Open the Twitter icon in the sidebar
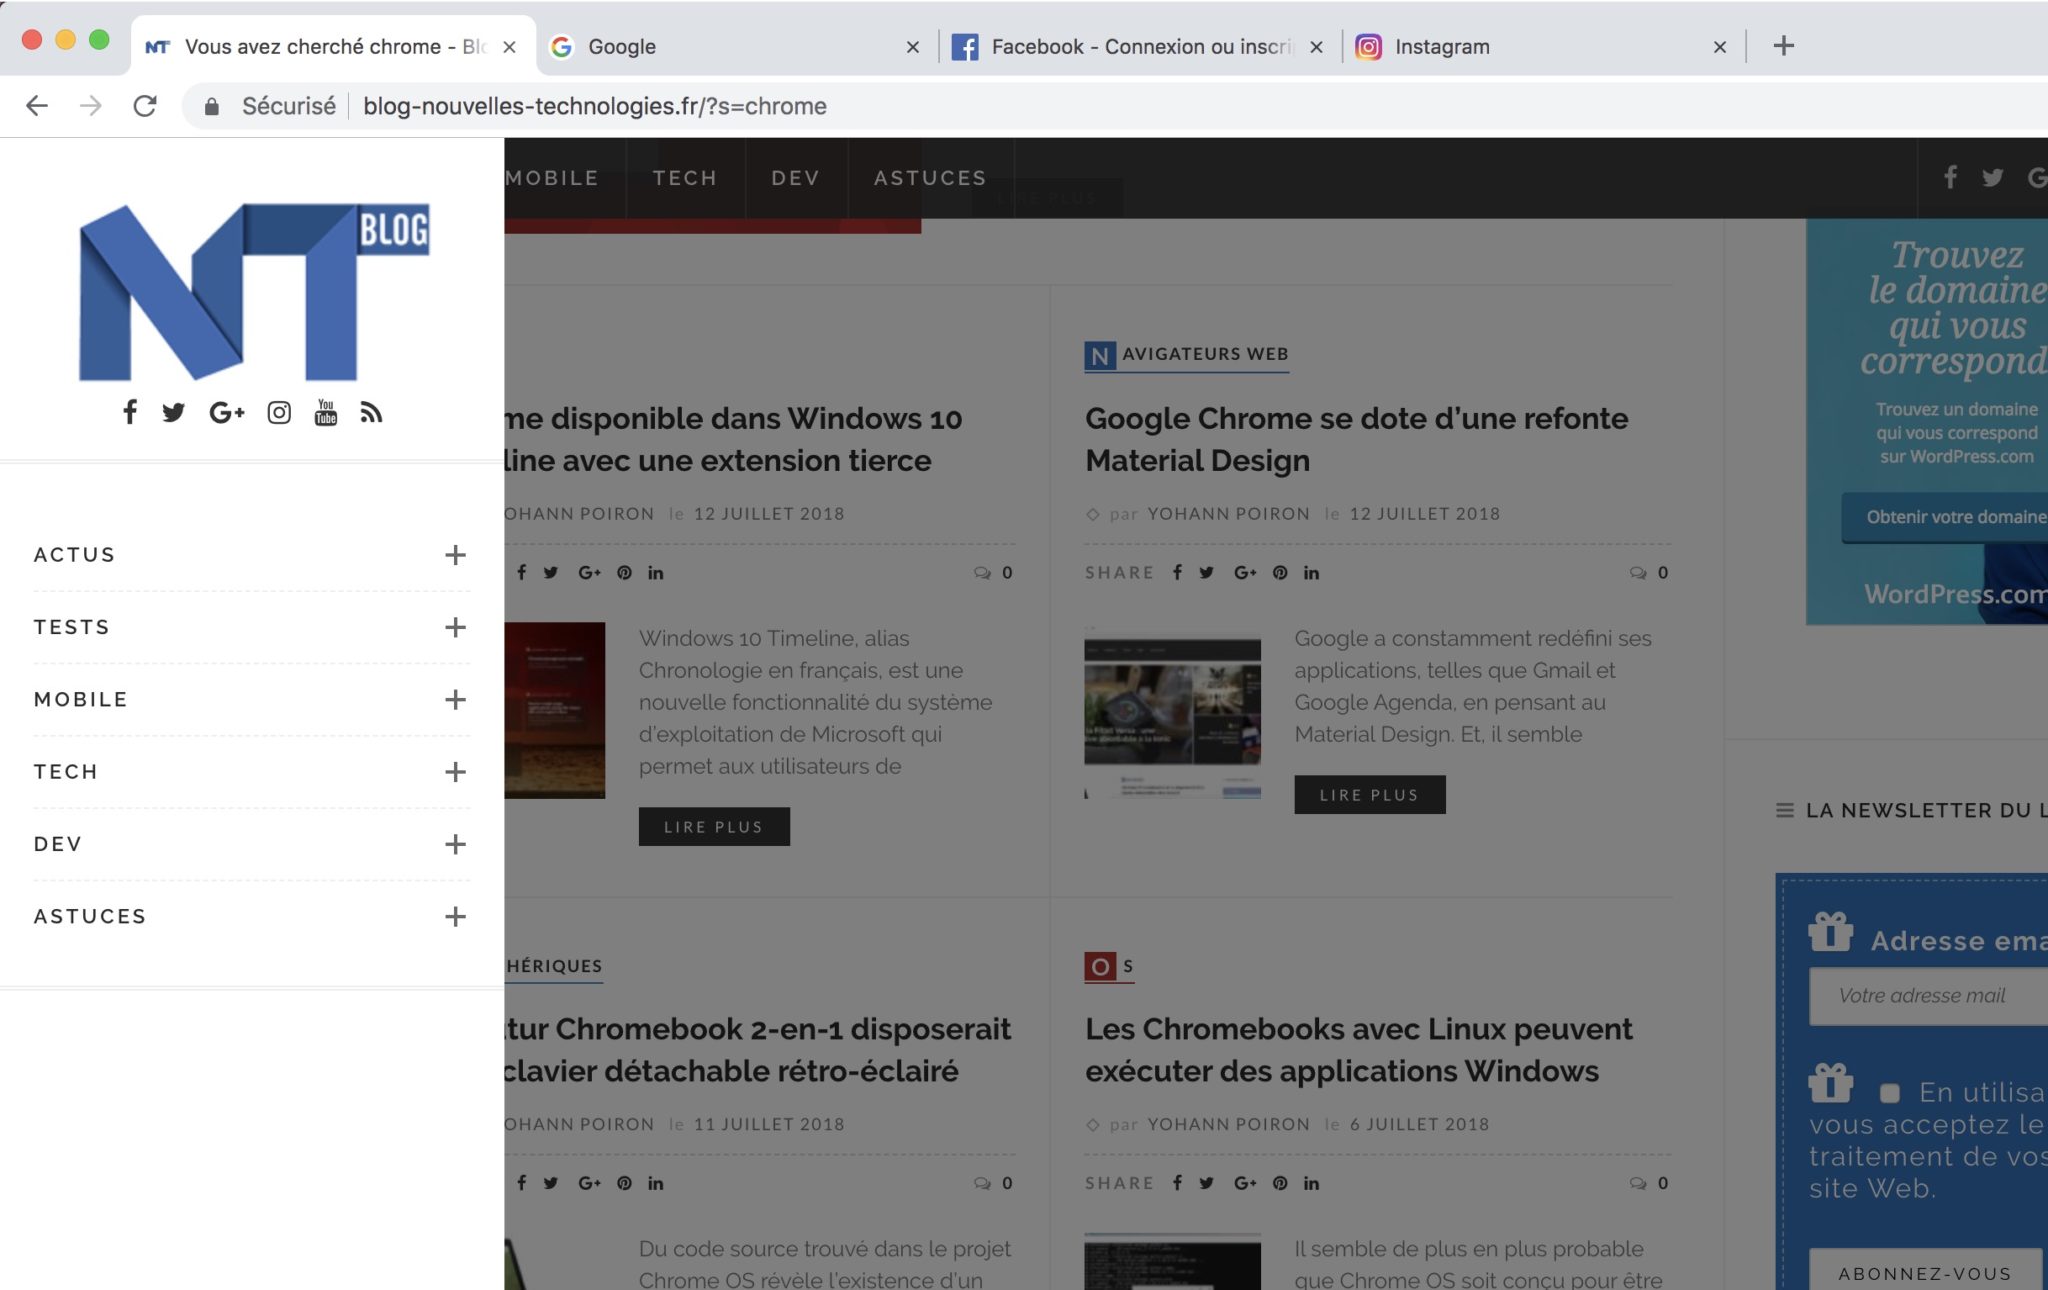This screenshot has height=1290, width=2048. pos(173,412)
